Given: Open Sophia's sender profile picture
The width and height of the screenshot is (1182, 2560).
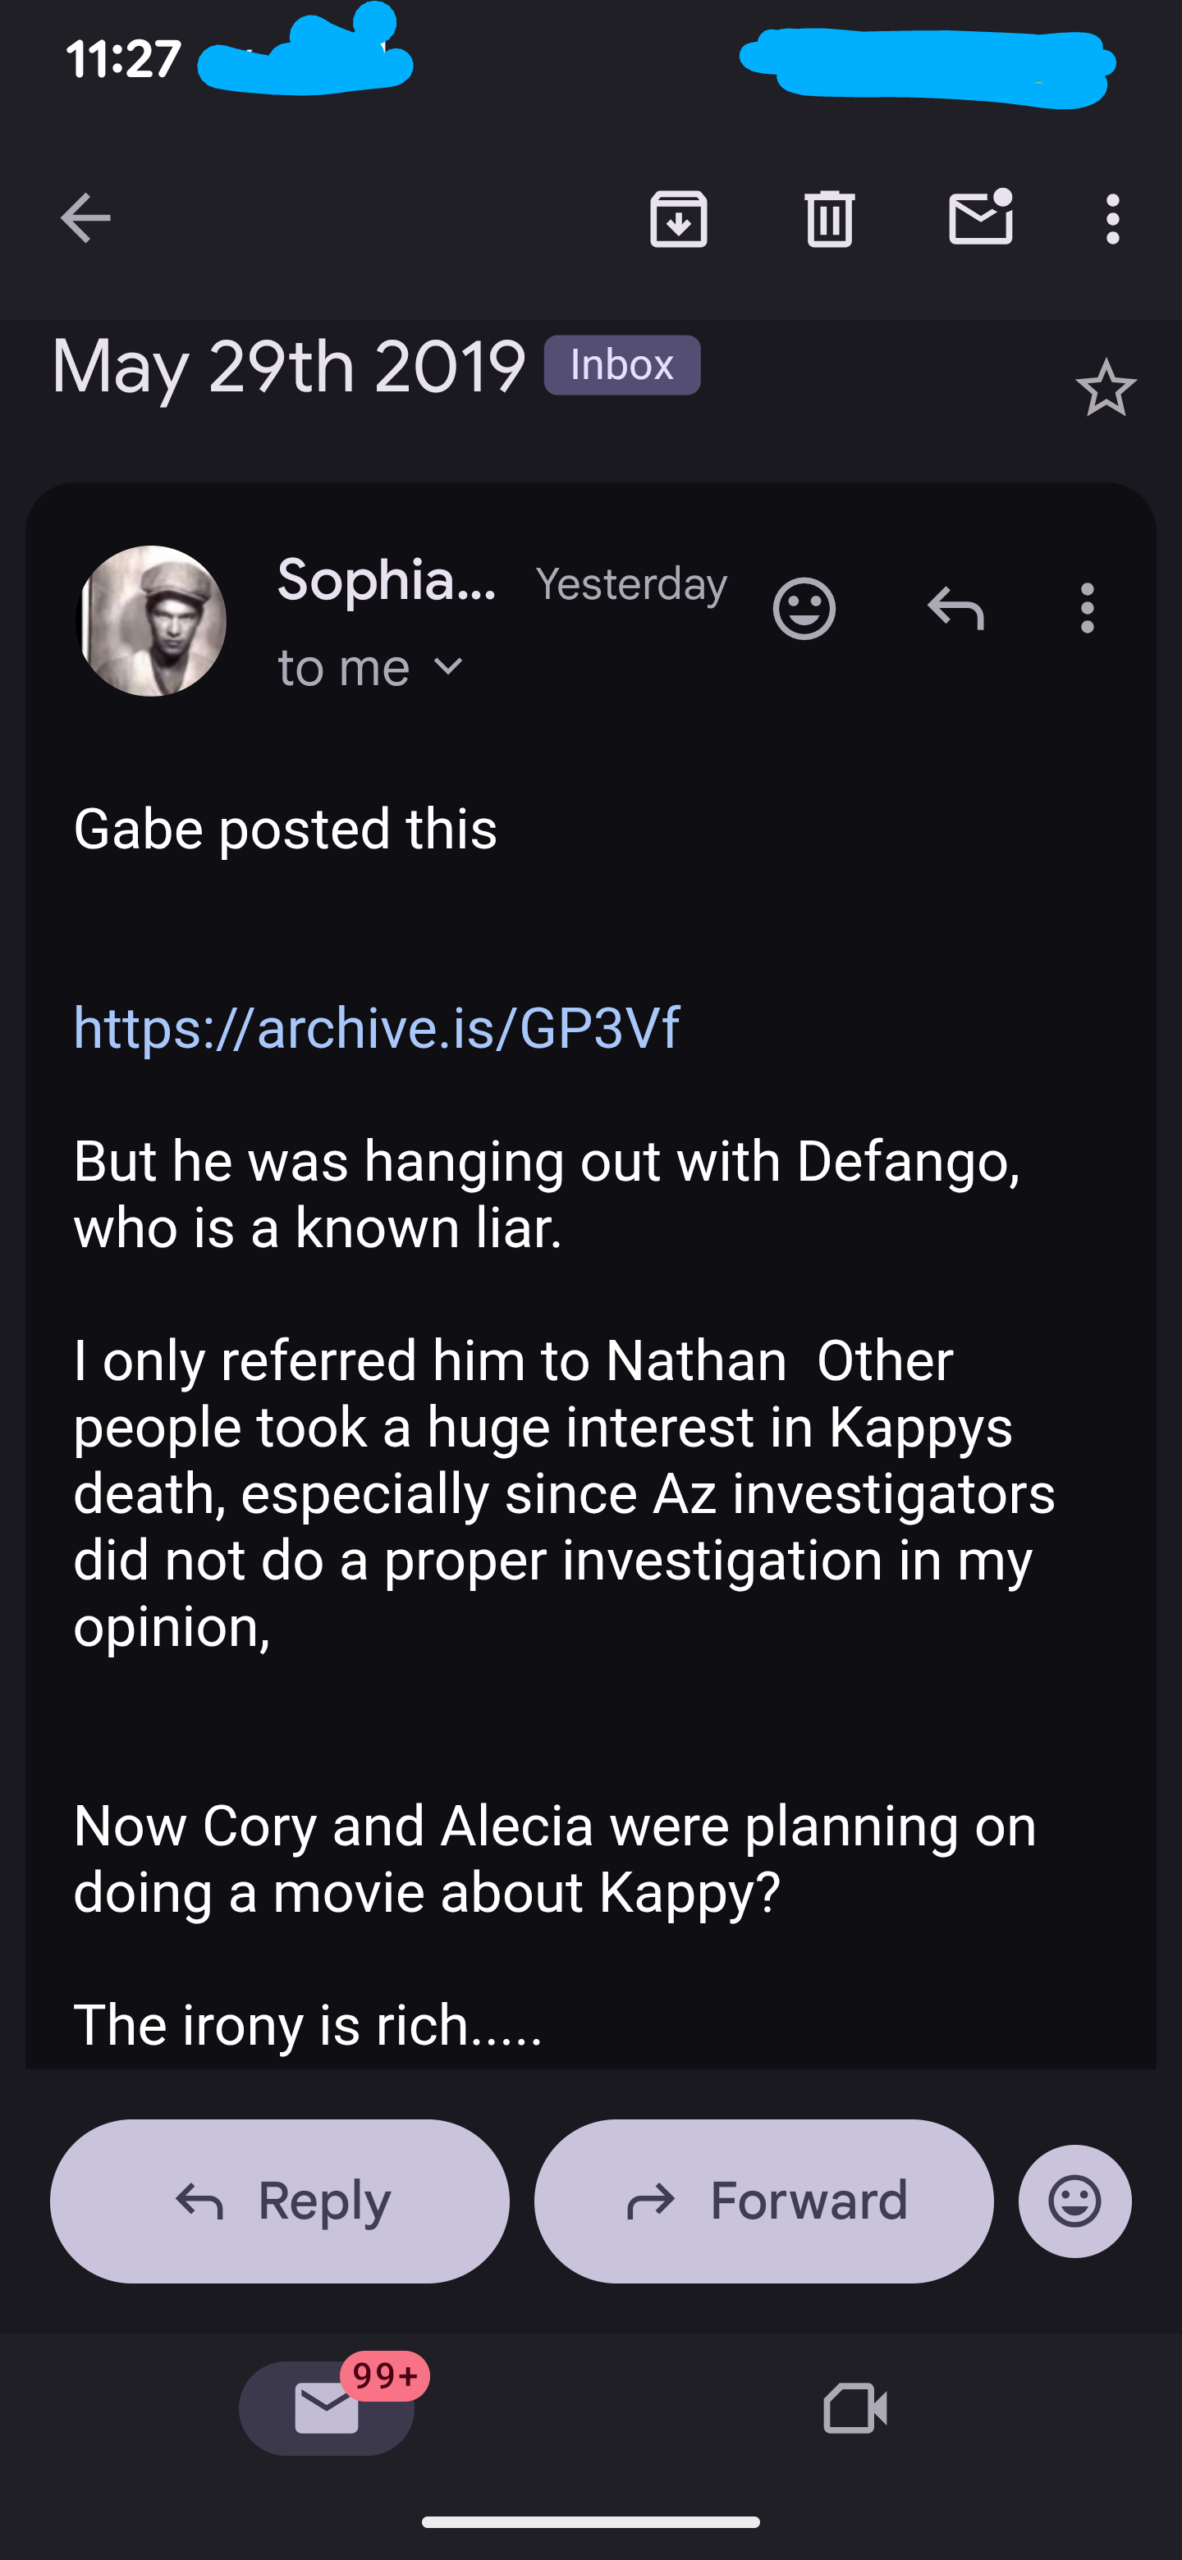Looking at the screenshot, I should coord(152,621).
